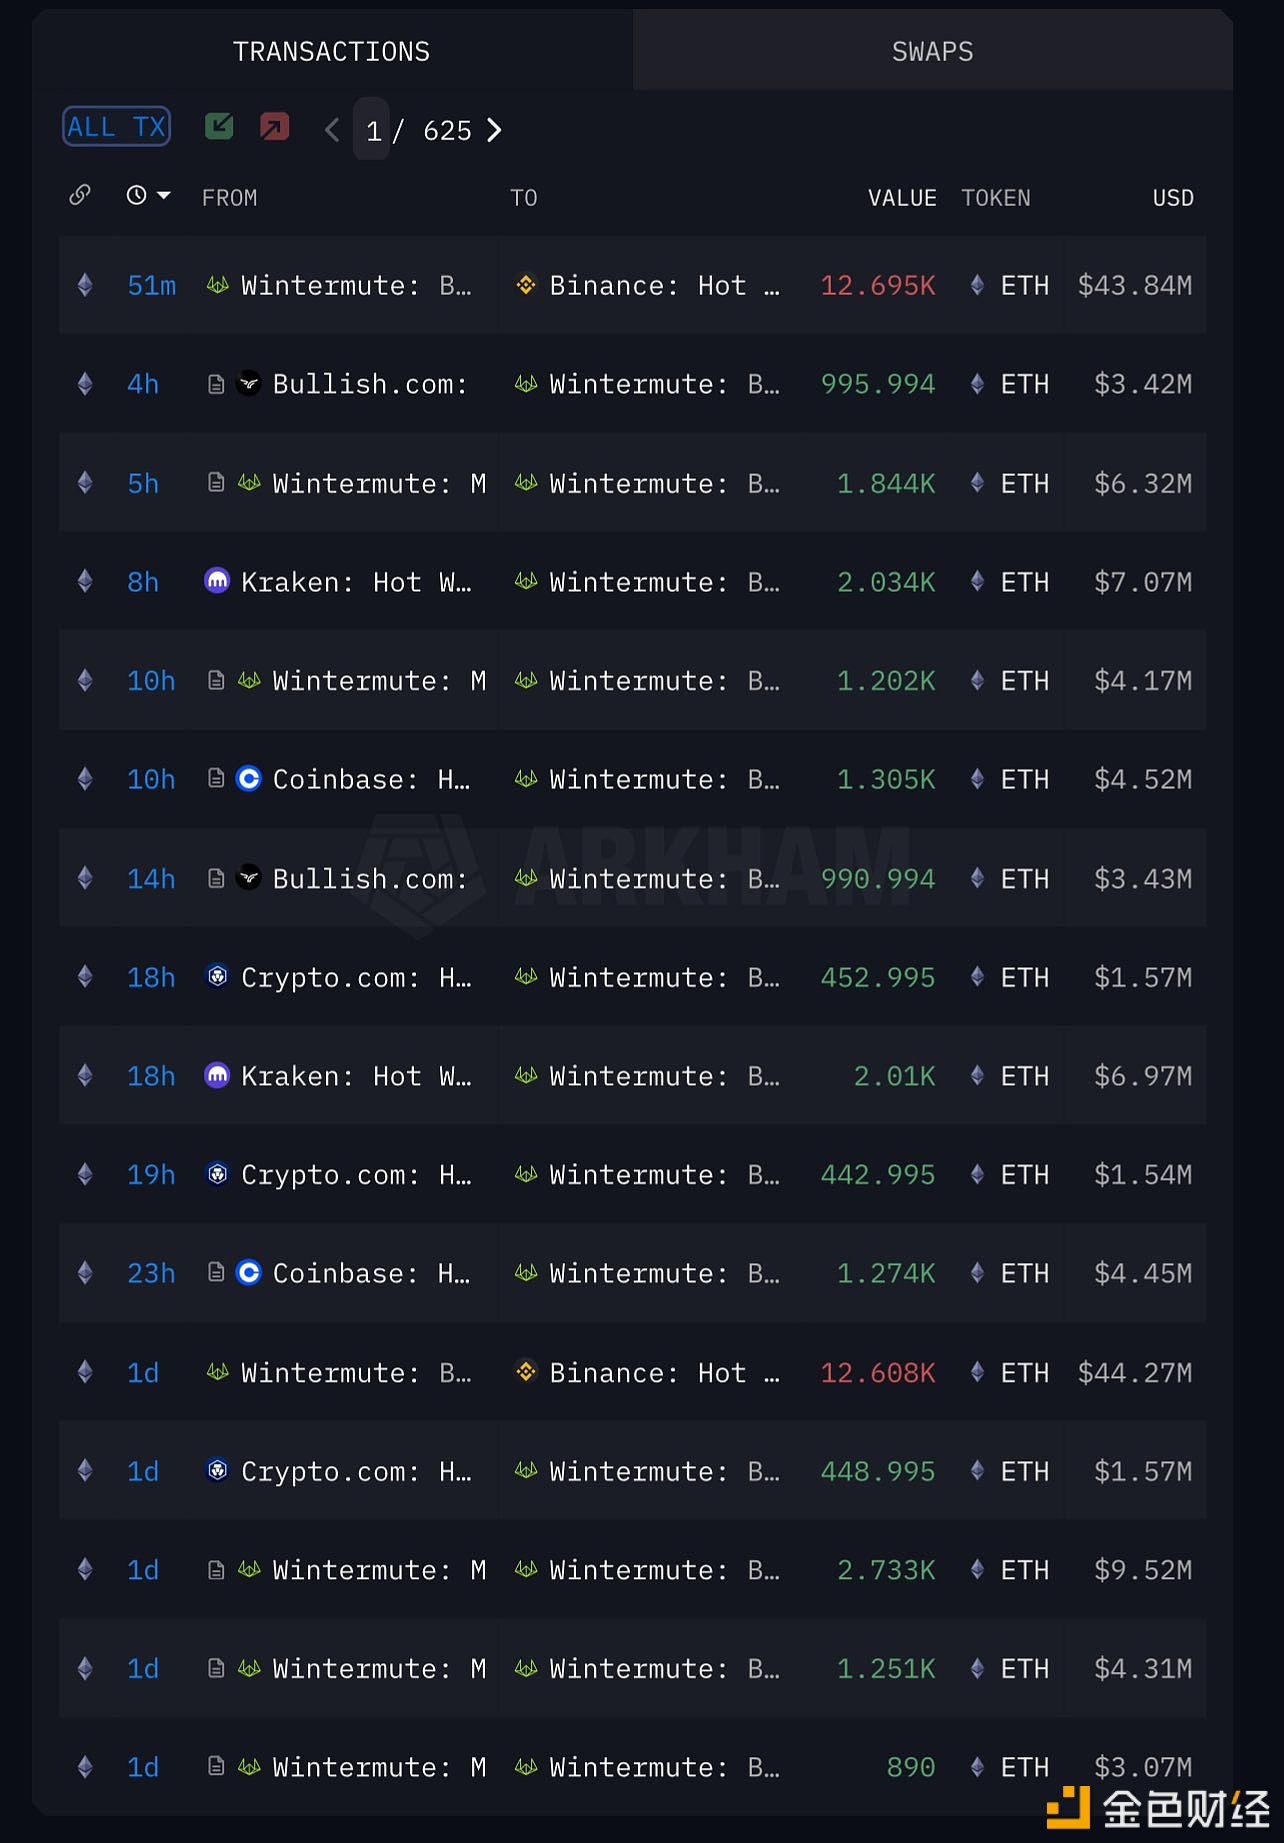Open Kraken: Hot W... sender in 8h row
Screen dimensions: 1284x1843
[x=356, y=582]
